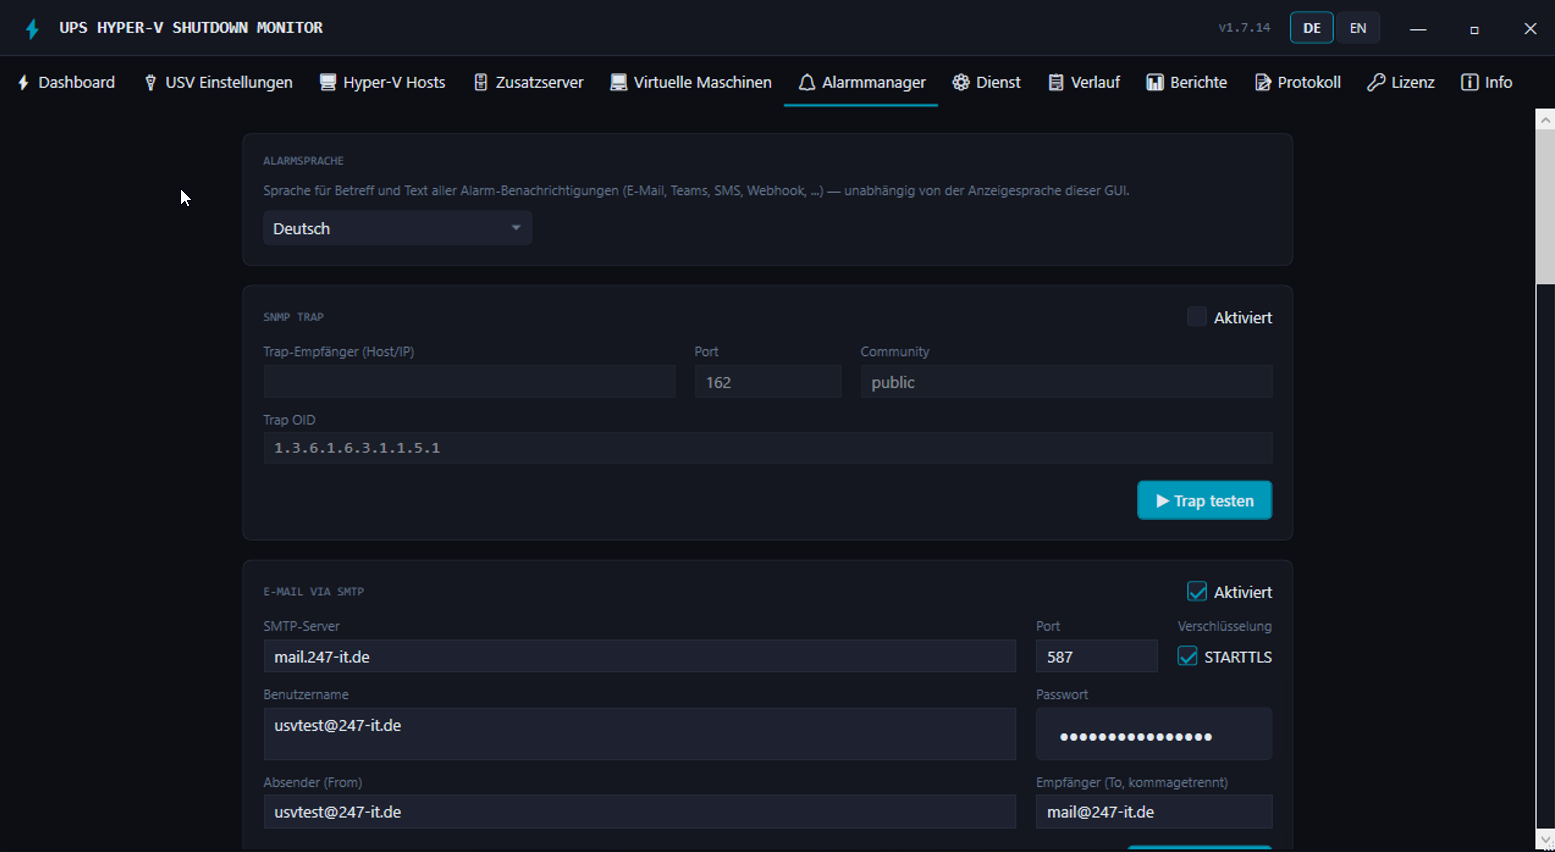1555x852 pixels.
Task: Toggle the STARTTLS encryption checkbox
Action: pos(1187,657)
